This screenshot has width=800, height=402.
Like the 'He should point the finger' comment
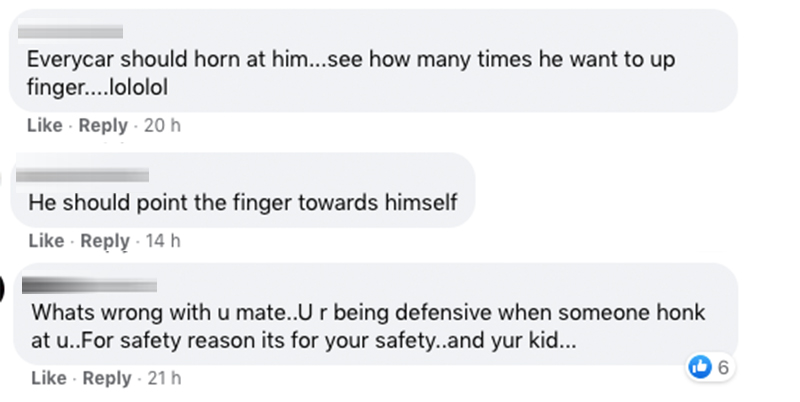click(x=46, y=241)
